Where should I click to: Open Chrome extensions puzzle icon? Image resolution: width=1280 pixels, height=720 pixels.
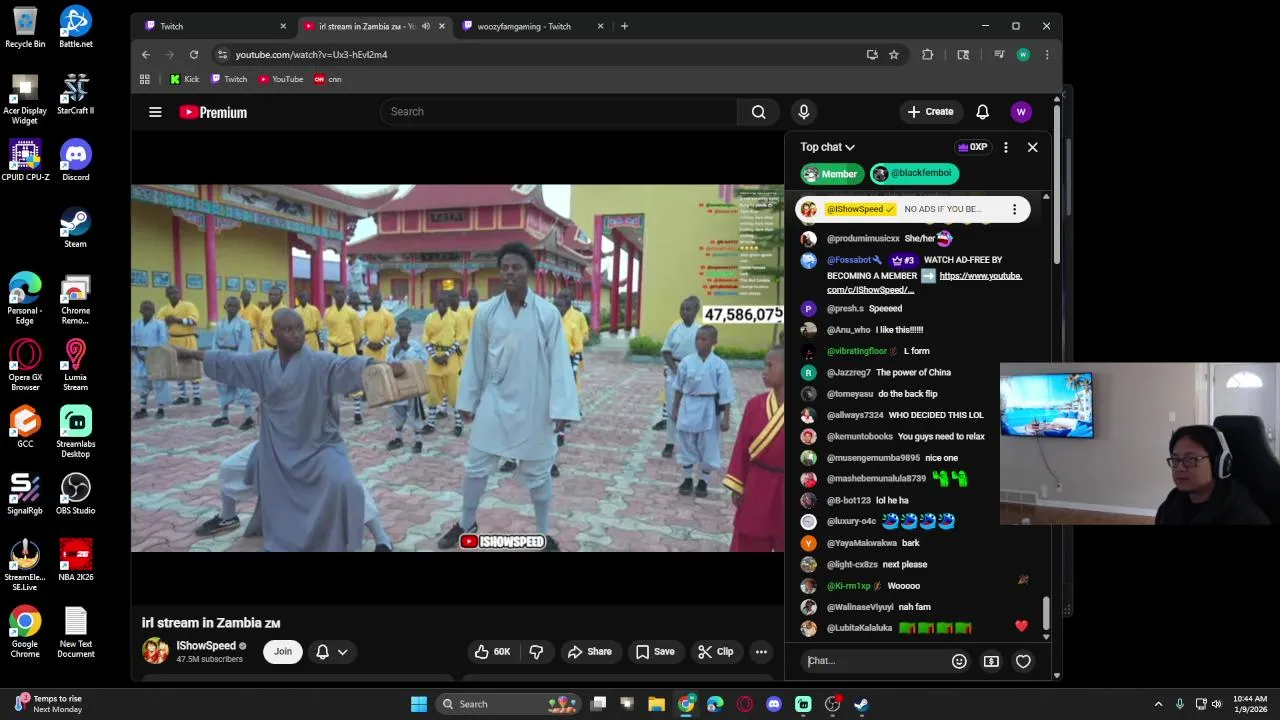928,55
